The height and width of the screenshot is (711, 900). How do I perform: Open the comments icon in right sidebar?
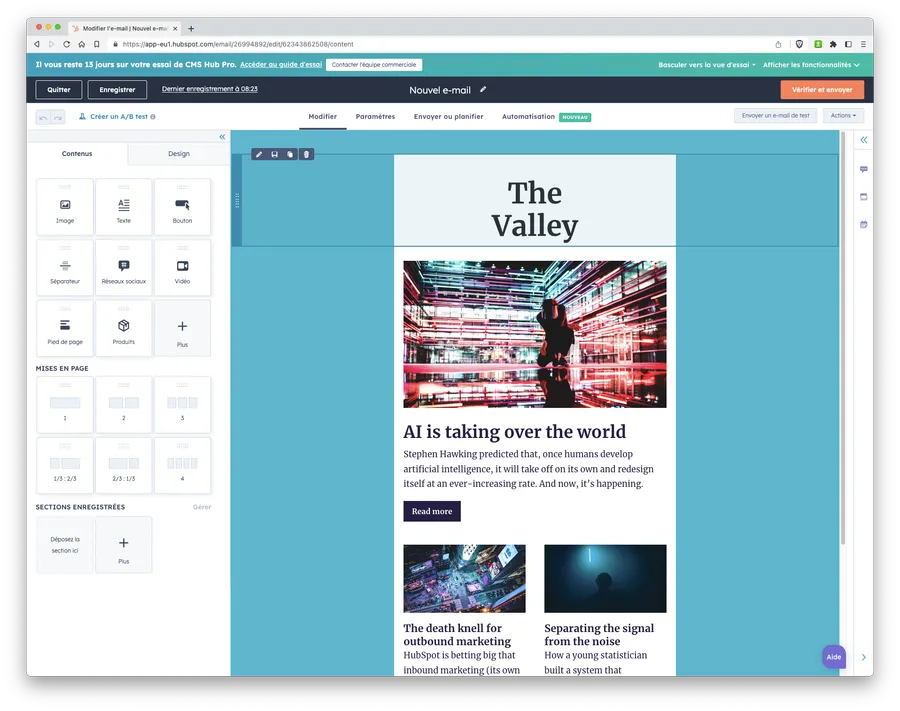pos(863,169)
